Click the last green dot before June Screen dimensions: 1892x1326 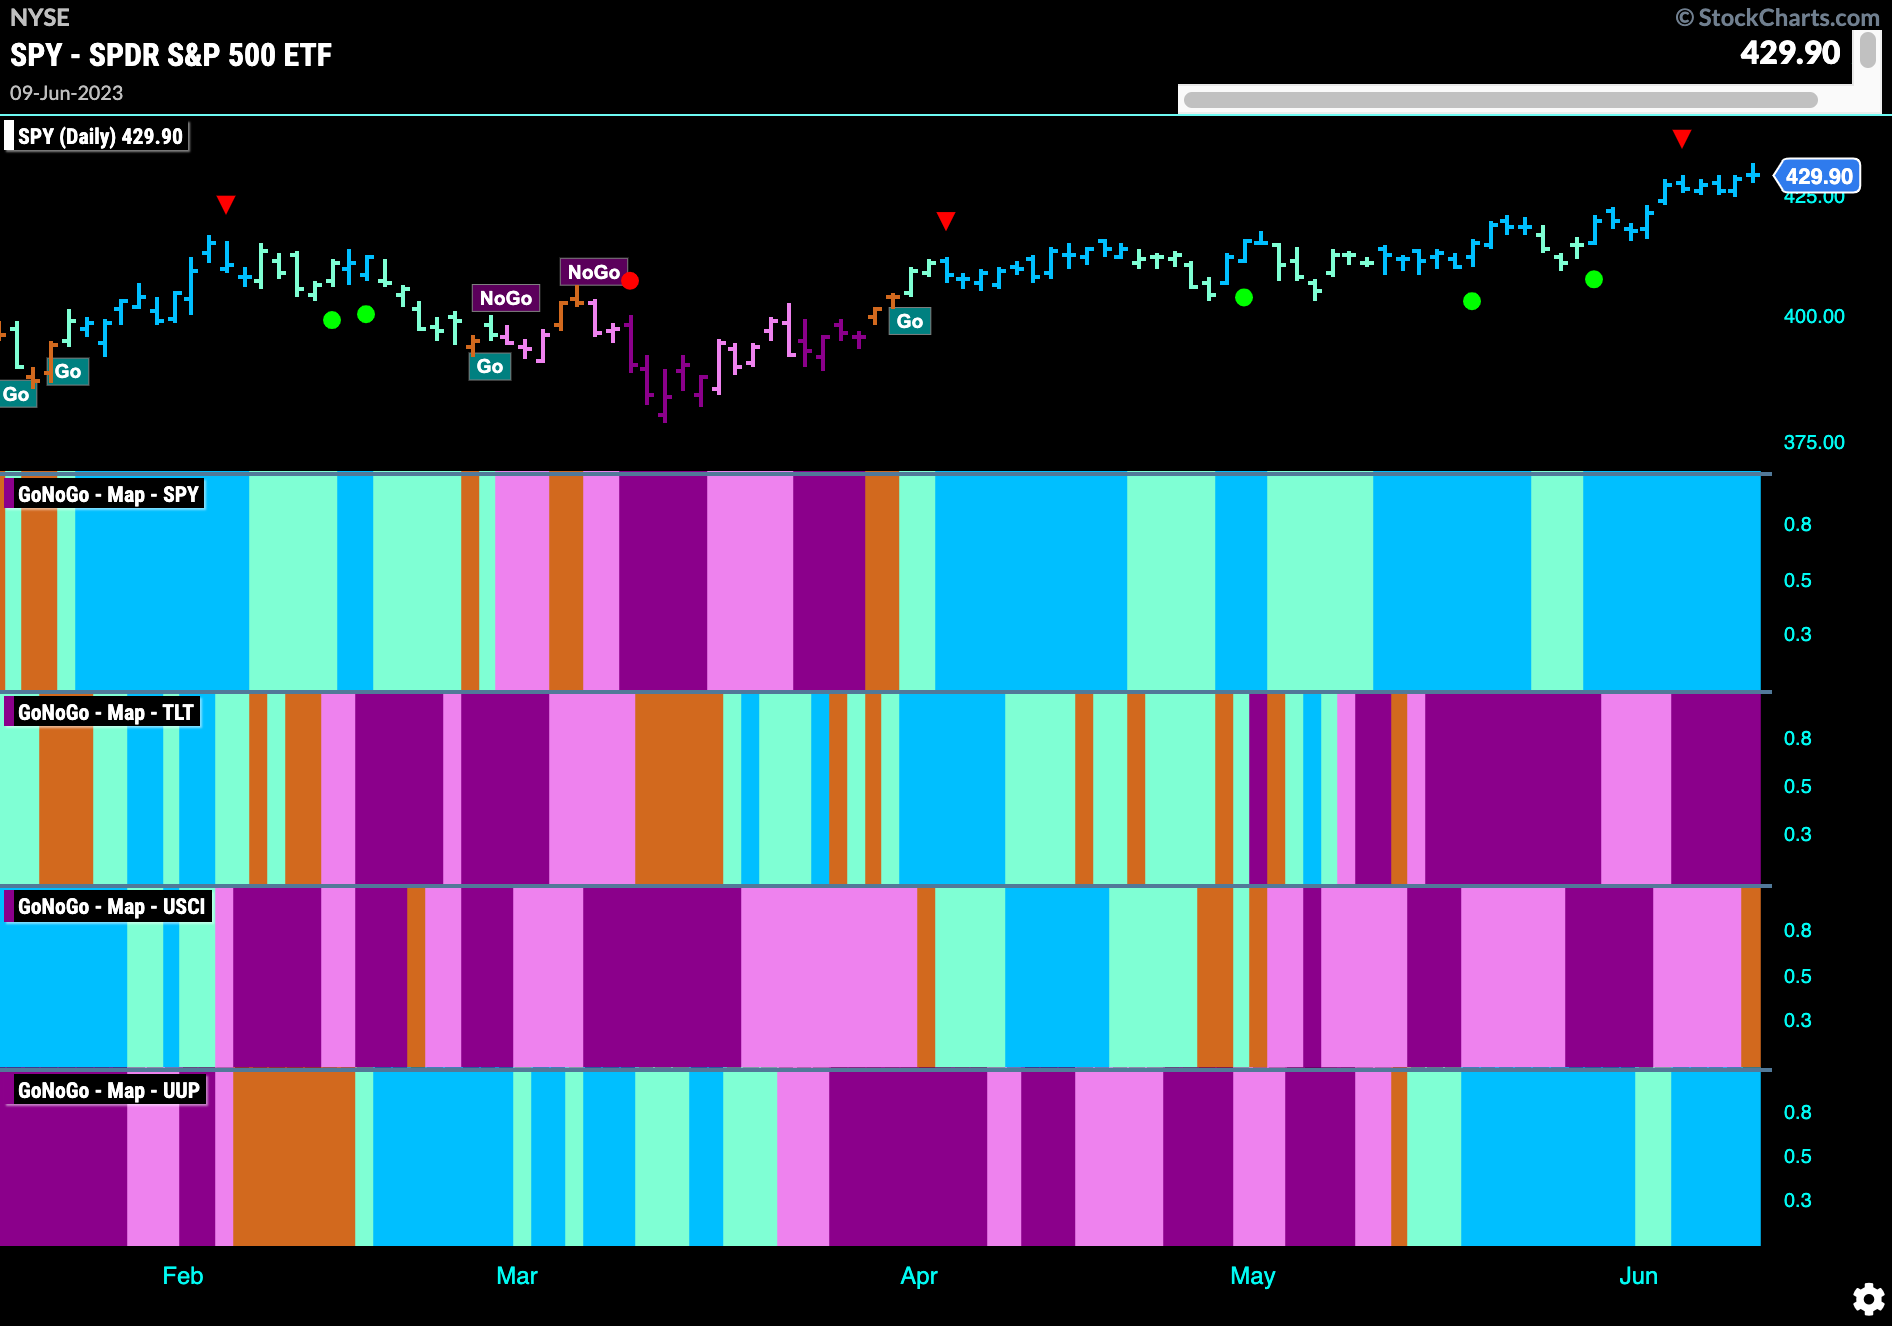[x=1594, y=279]
